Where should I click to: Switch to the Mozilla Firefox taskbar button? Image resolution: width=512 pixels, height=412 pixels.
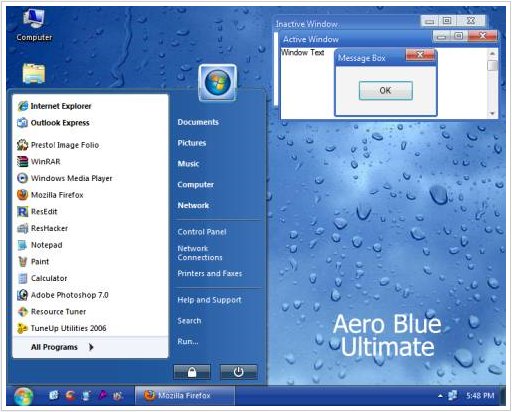click(x=185, y=396)
